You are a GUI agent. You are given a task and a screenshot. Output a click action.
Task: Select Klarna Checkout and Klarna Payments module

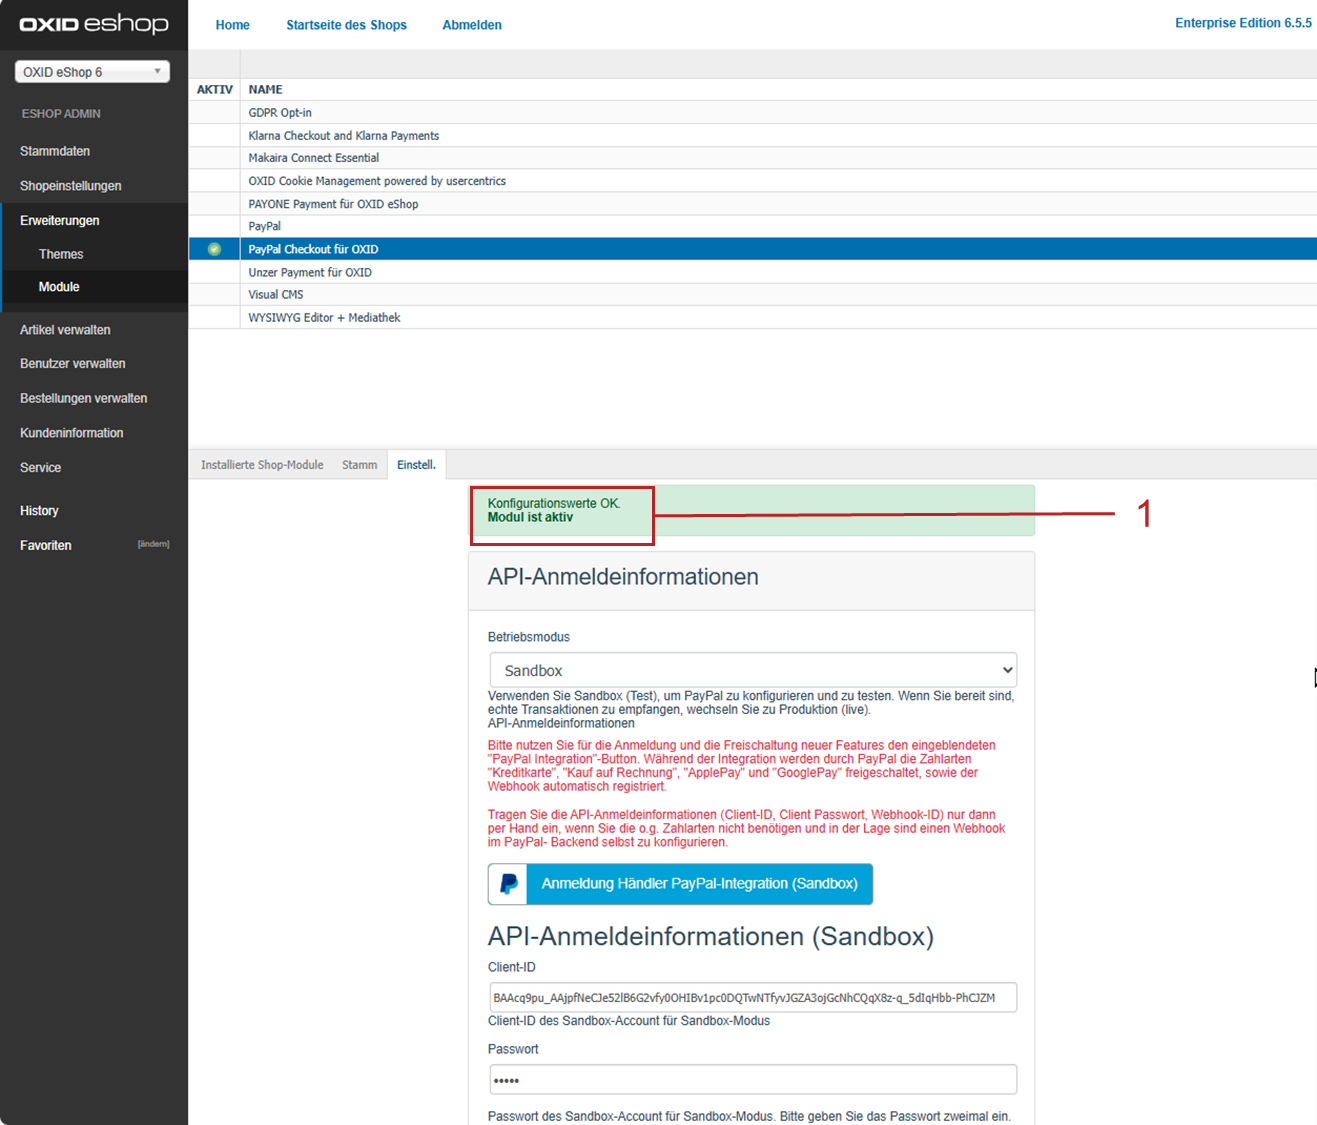(x=344, y=136)
